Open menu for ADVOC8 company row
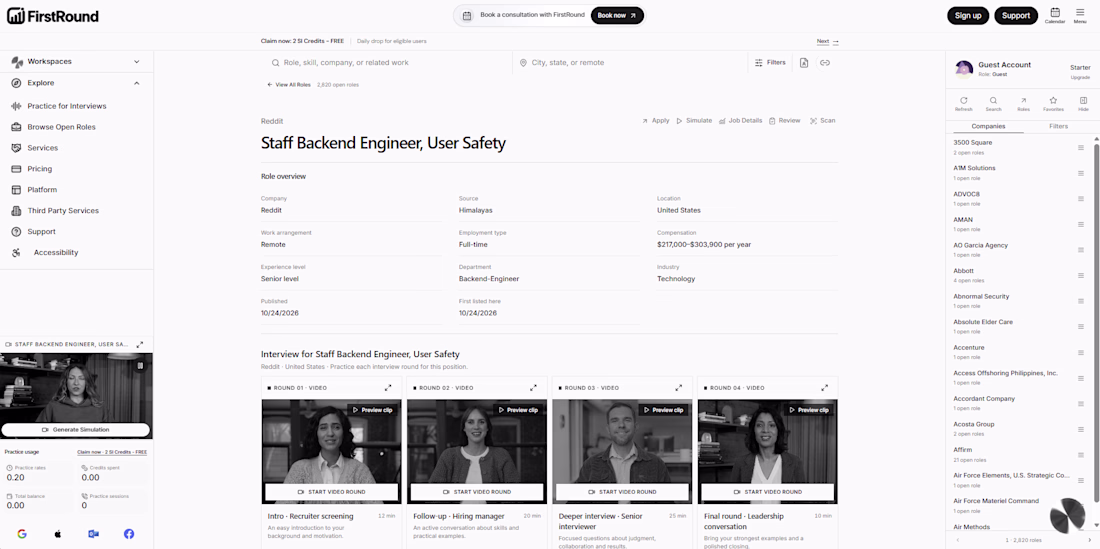1100x549 pixels. coord(1080,198)
